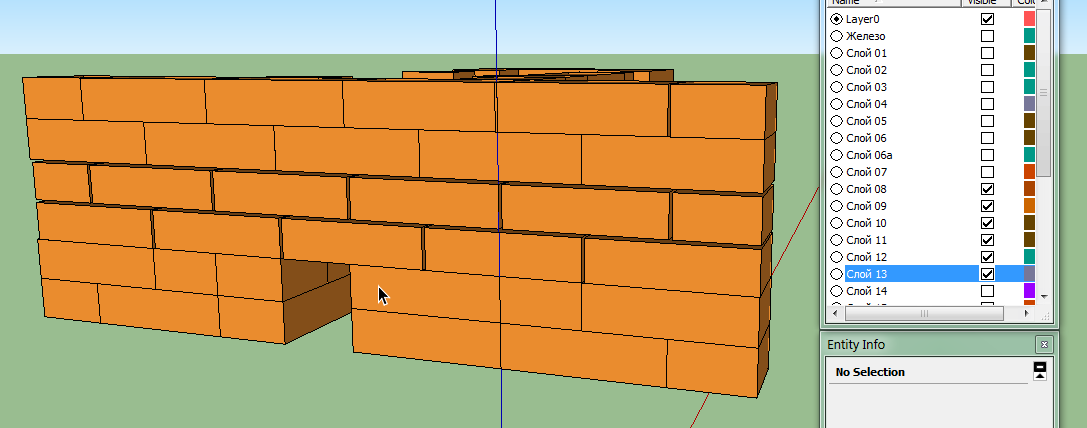
Task: Set Слой 01 as current layer
Action: 836,53
